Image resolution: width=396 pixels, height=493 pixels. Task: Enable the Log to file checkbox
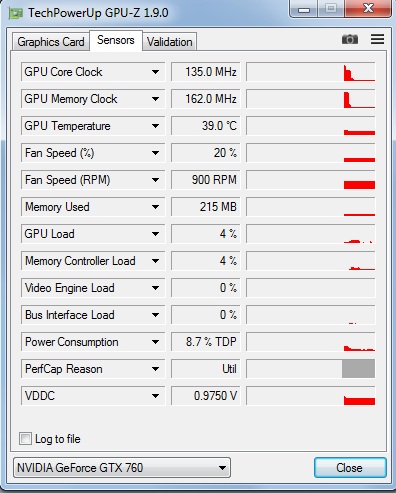click(x=25, y=439)
